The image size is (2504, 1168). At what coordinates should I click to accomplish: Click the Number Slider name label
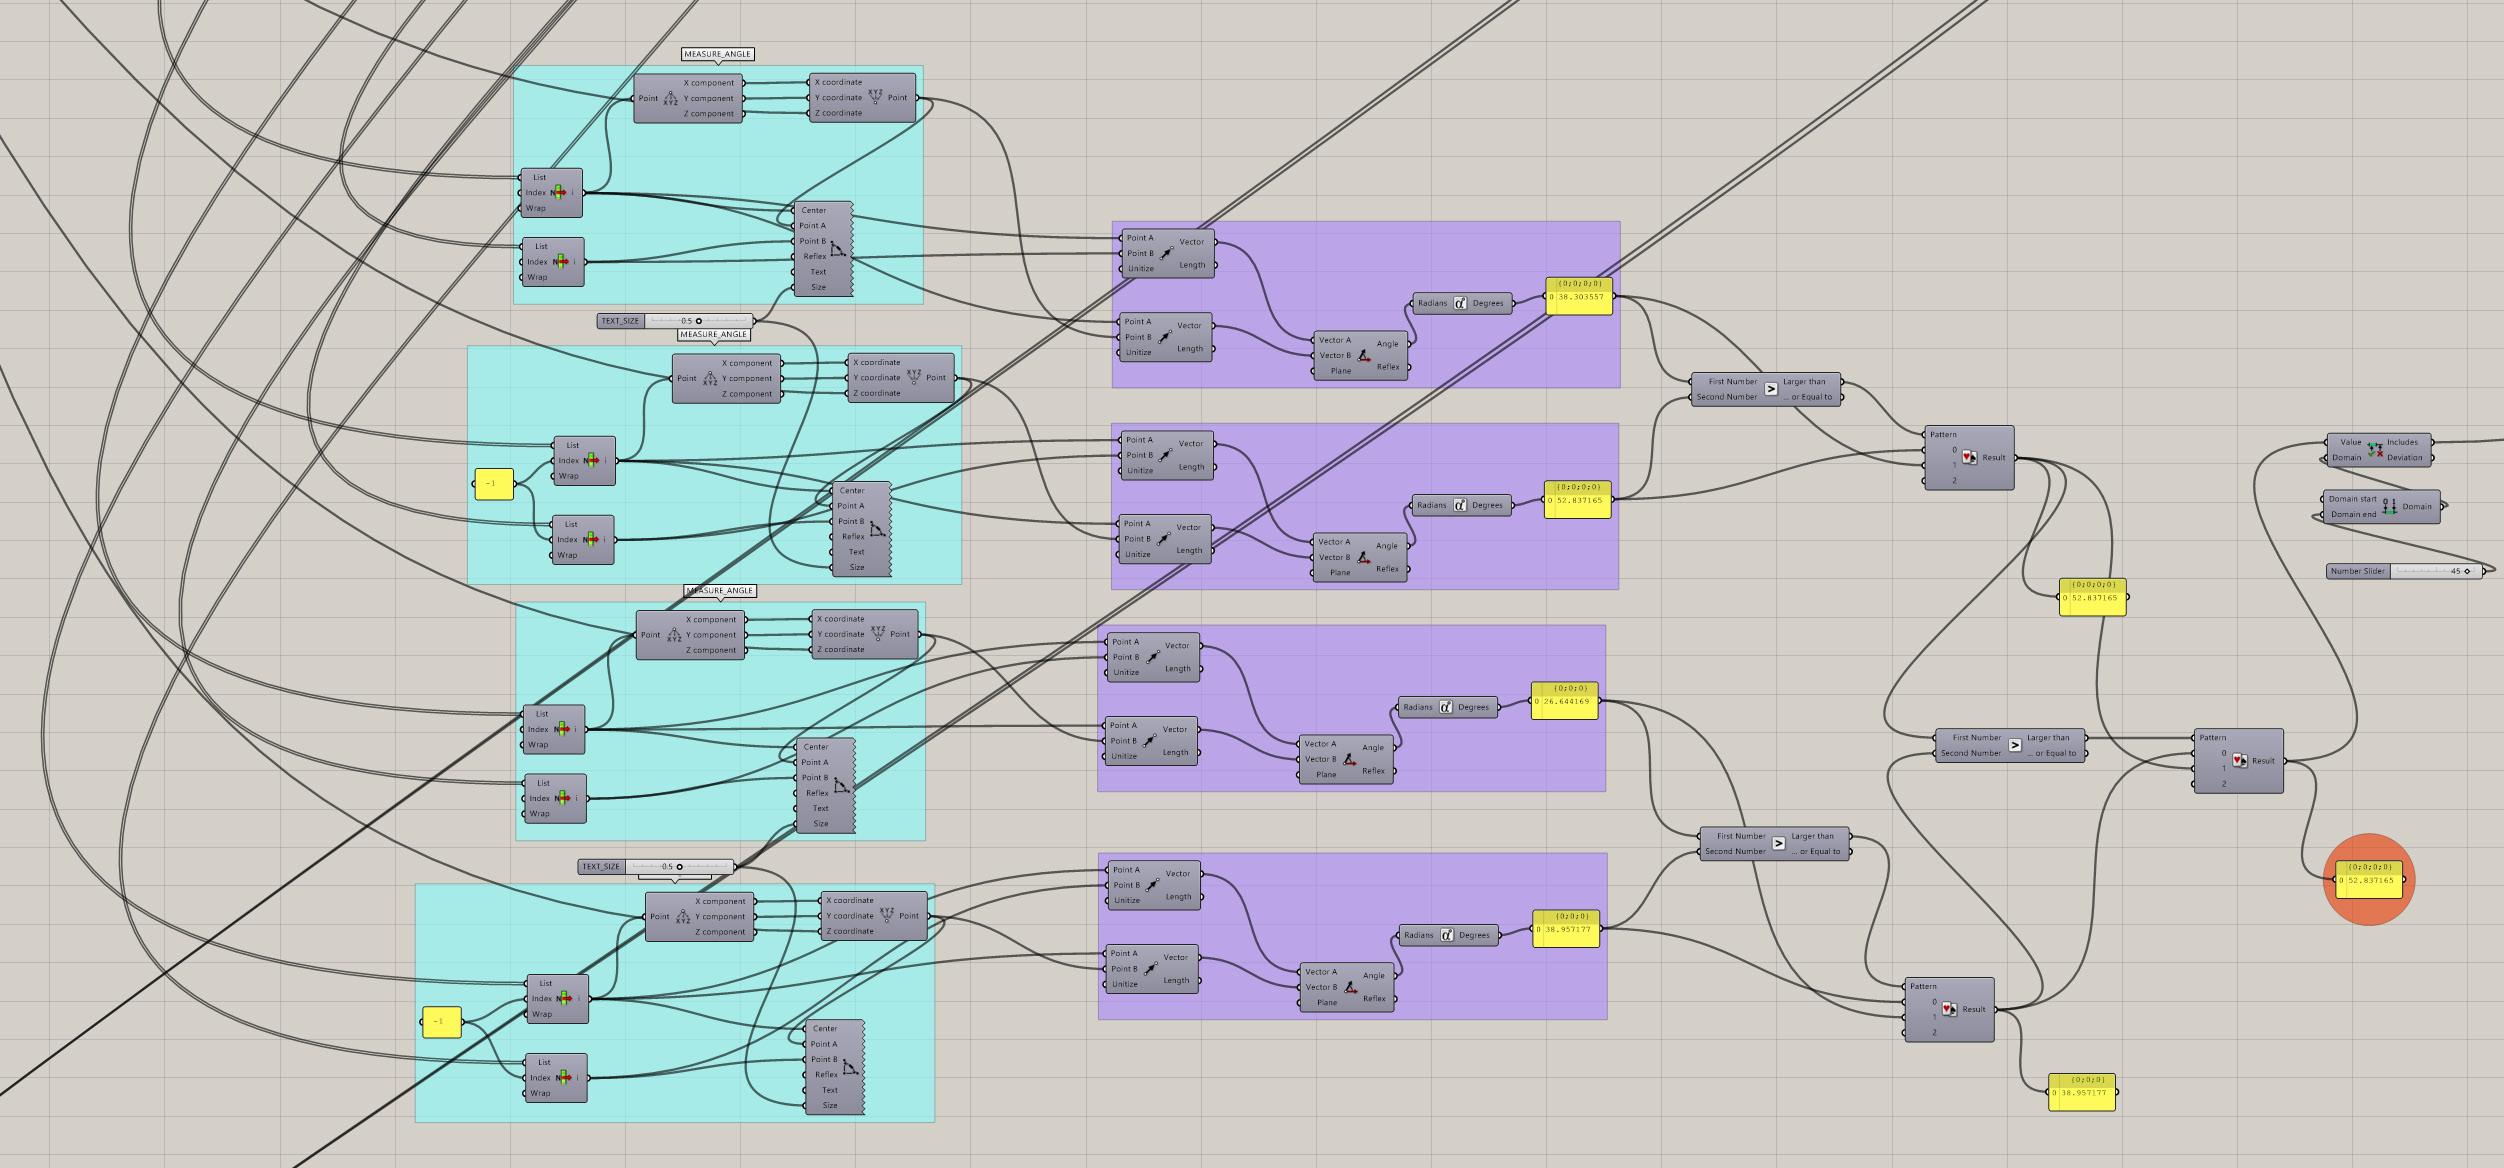(2358, 572)
